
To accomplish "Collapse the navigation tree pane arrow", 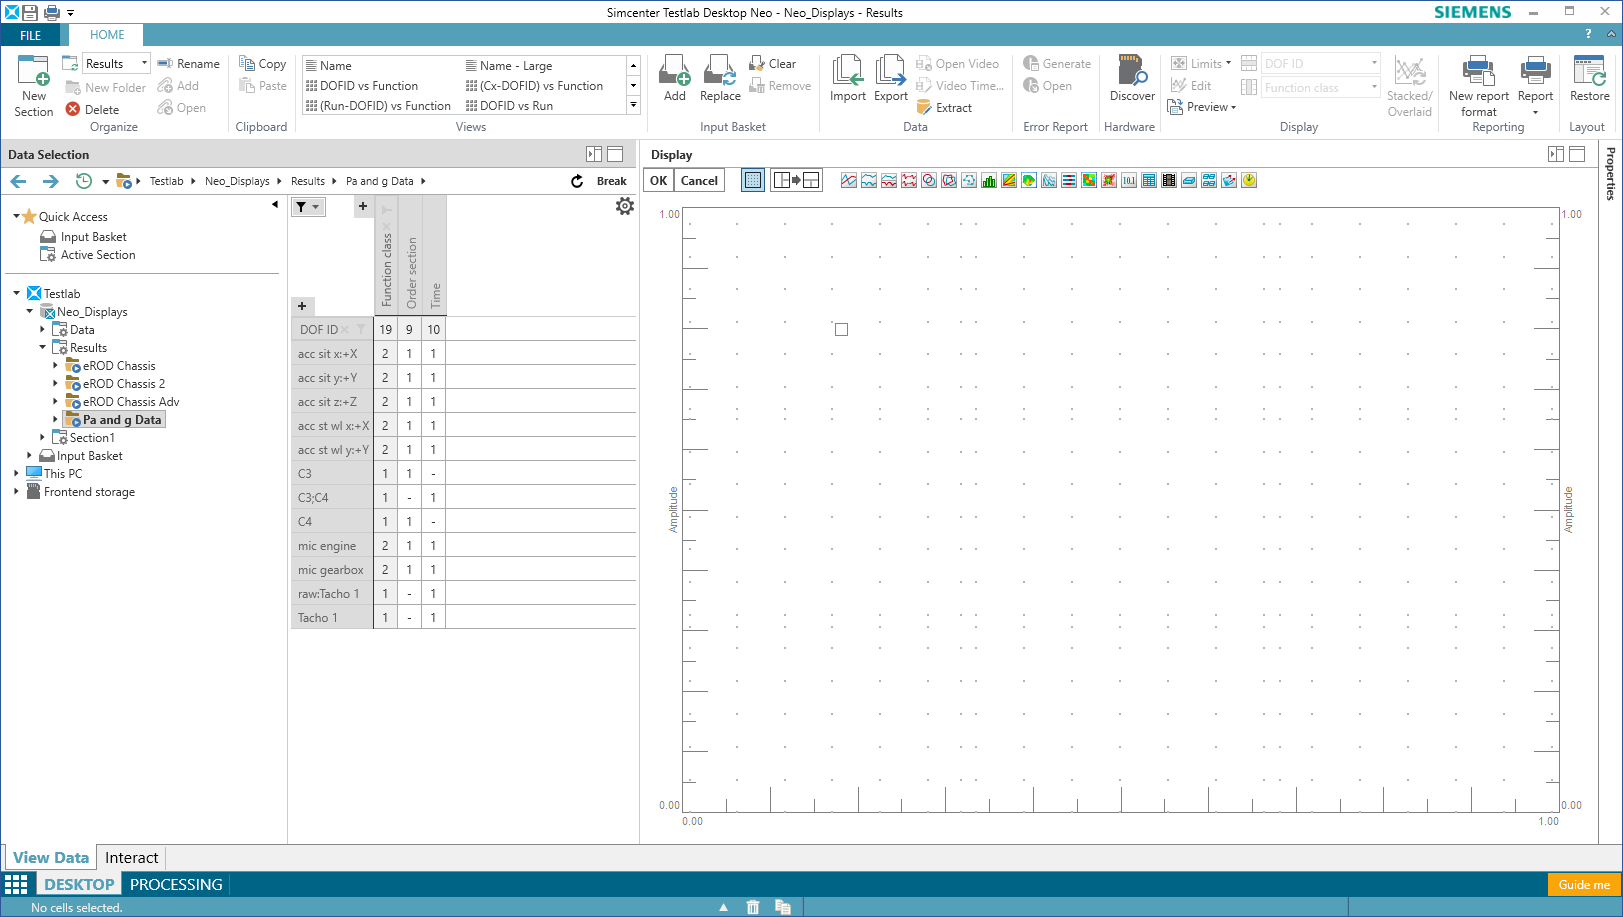I will point(275,205).
